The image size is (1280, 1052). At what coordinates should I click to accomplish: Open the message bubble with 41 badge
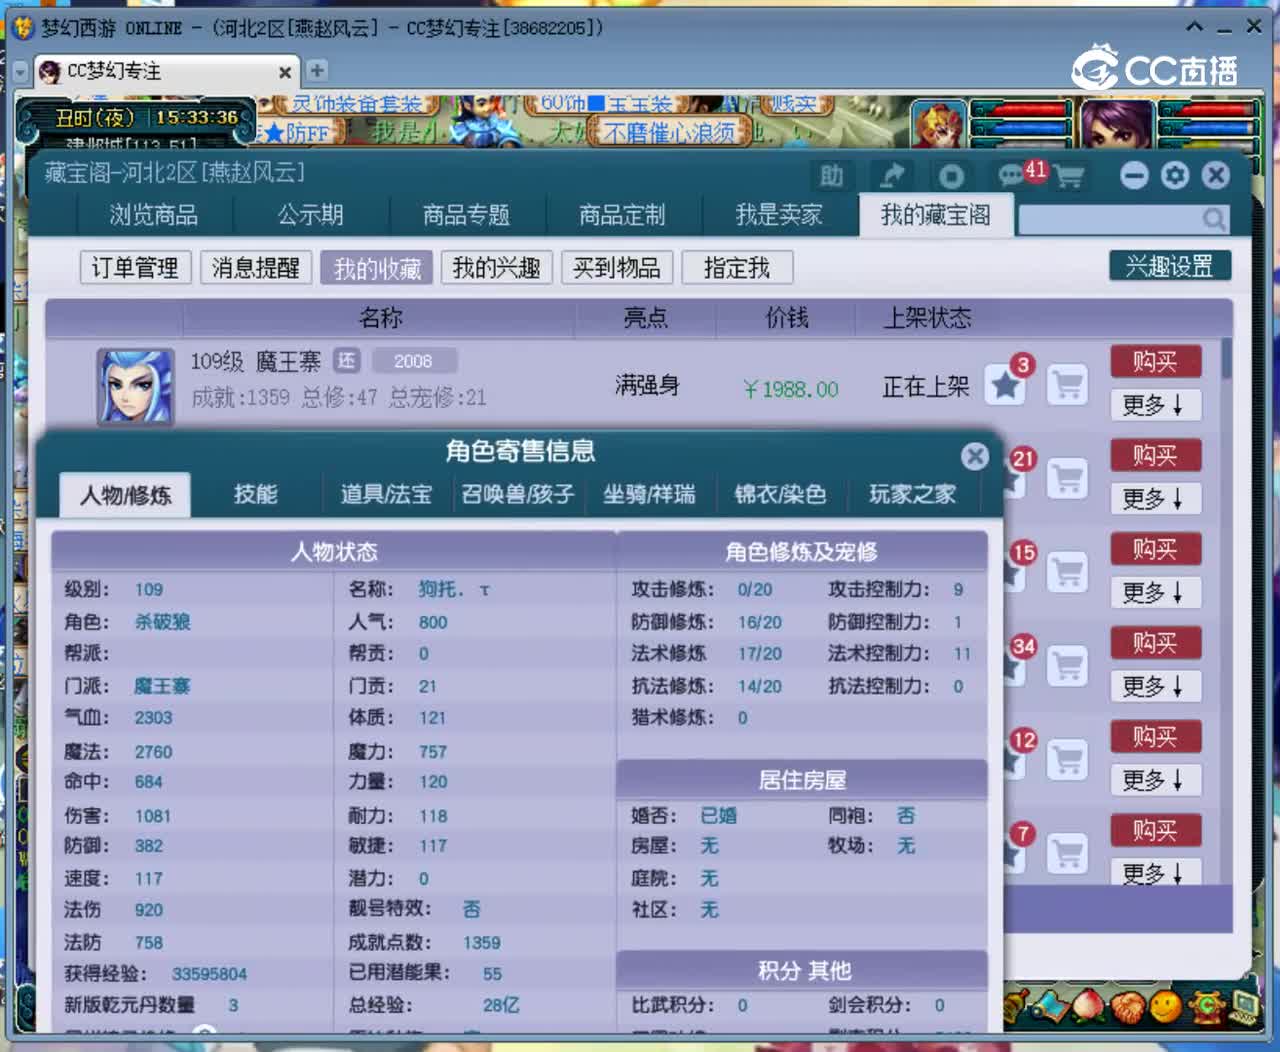pos(1013,176)
